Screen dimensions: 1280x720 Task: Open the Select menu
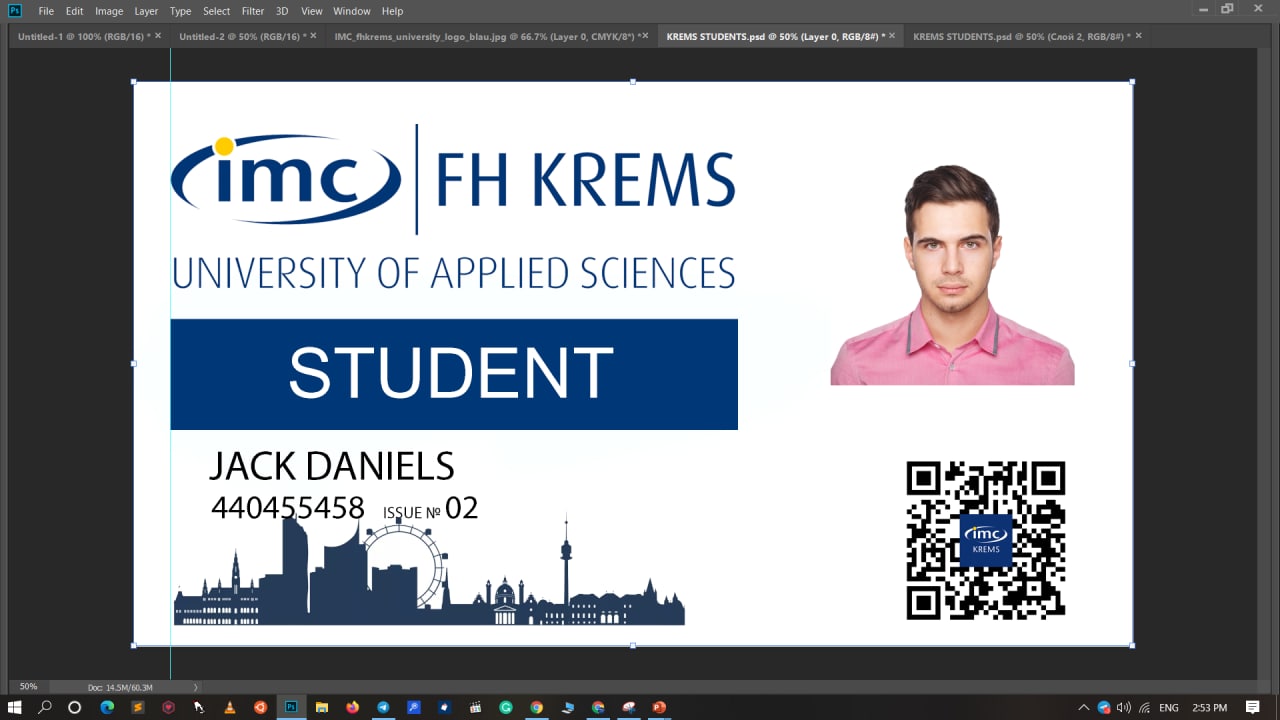pyautogui.click(x=217, y=11)
